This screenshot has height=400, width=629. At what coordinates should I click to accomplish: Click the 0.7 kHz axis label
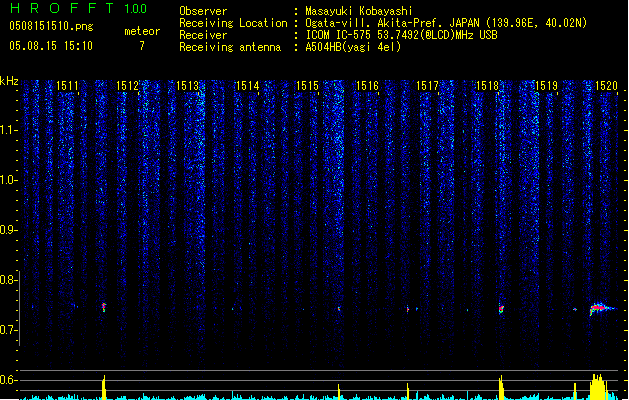pos(9,330)
